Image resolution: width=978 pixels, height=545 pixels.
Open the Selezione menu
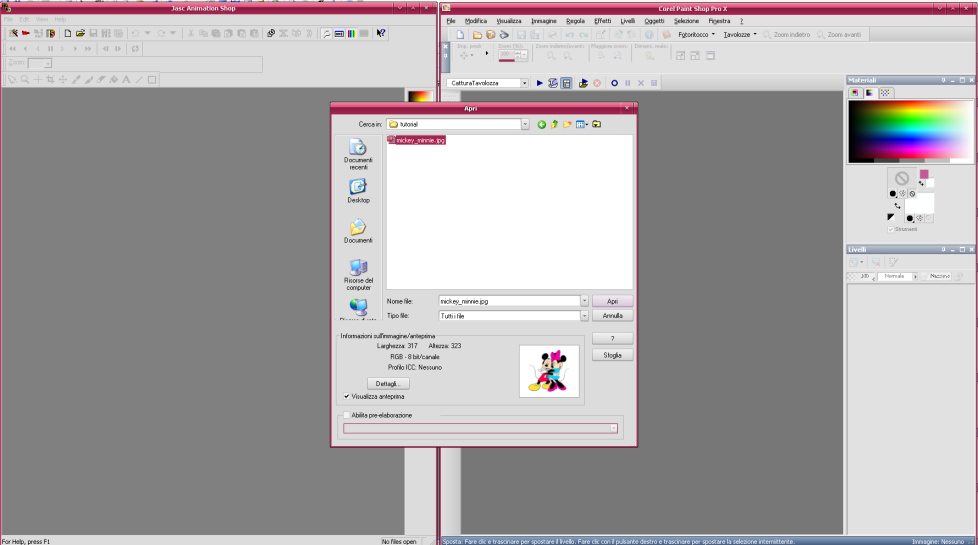coord(686,21)
